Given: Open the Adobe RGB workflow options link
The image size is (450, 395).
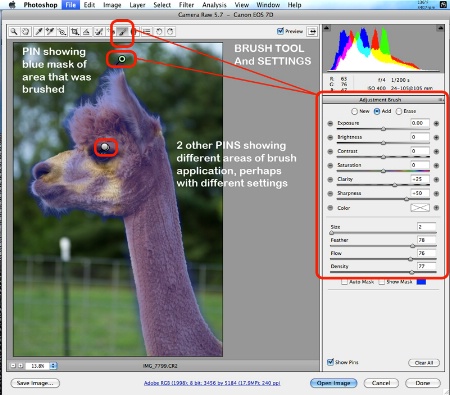Looking at the screenshot, I should coord(212,383).
